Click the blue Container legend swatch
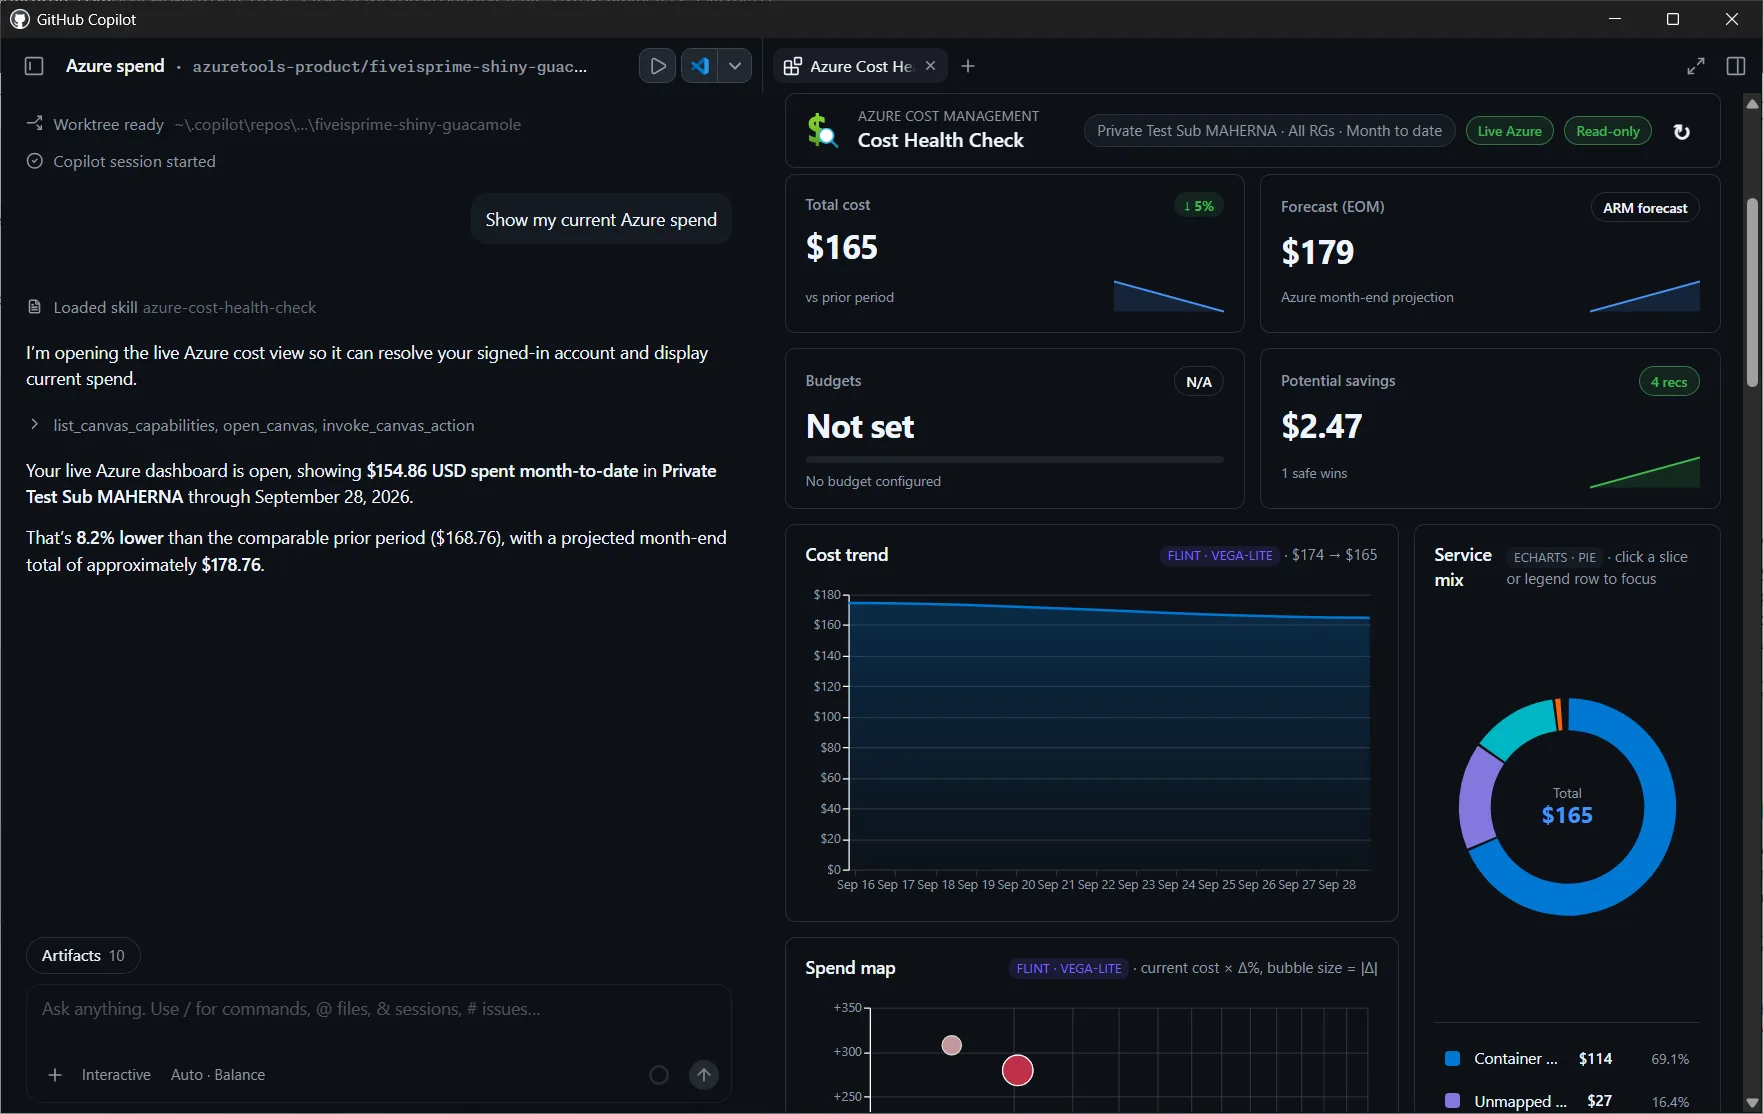The height and width of the screenshot is (1114, 1763). 1453,1058
